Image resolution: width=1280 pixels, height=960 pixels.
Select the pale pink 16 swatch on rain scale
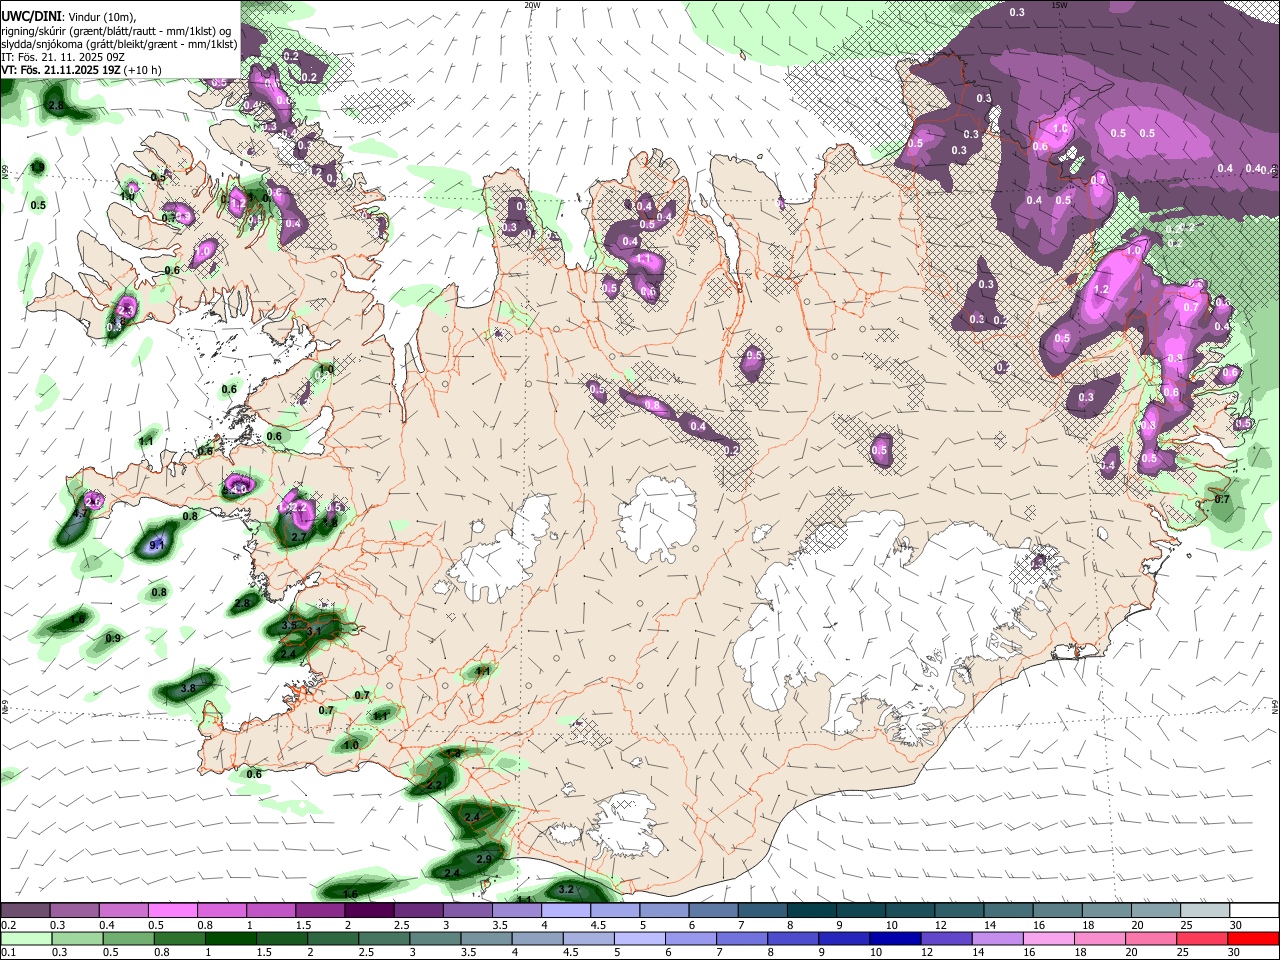click(1049, 939)
